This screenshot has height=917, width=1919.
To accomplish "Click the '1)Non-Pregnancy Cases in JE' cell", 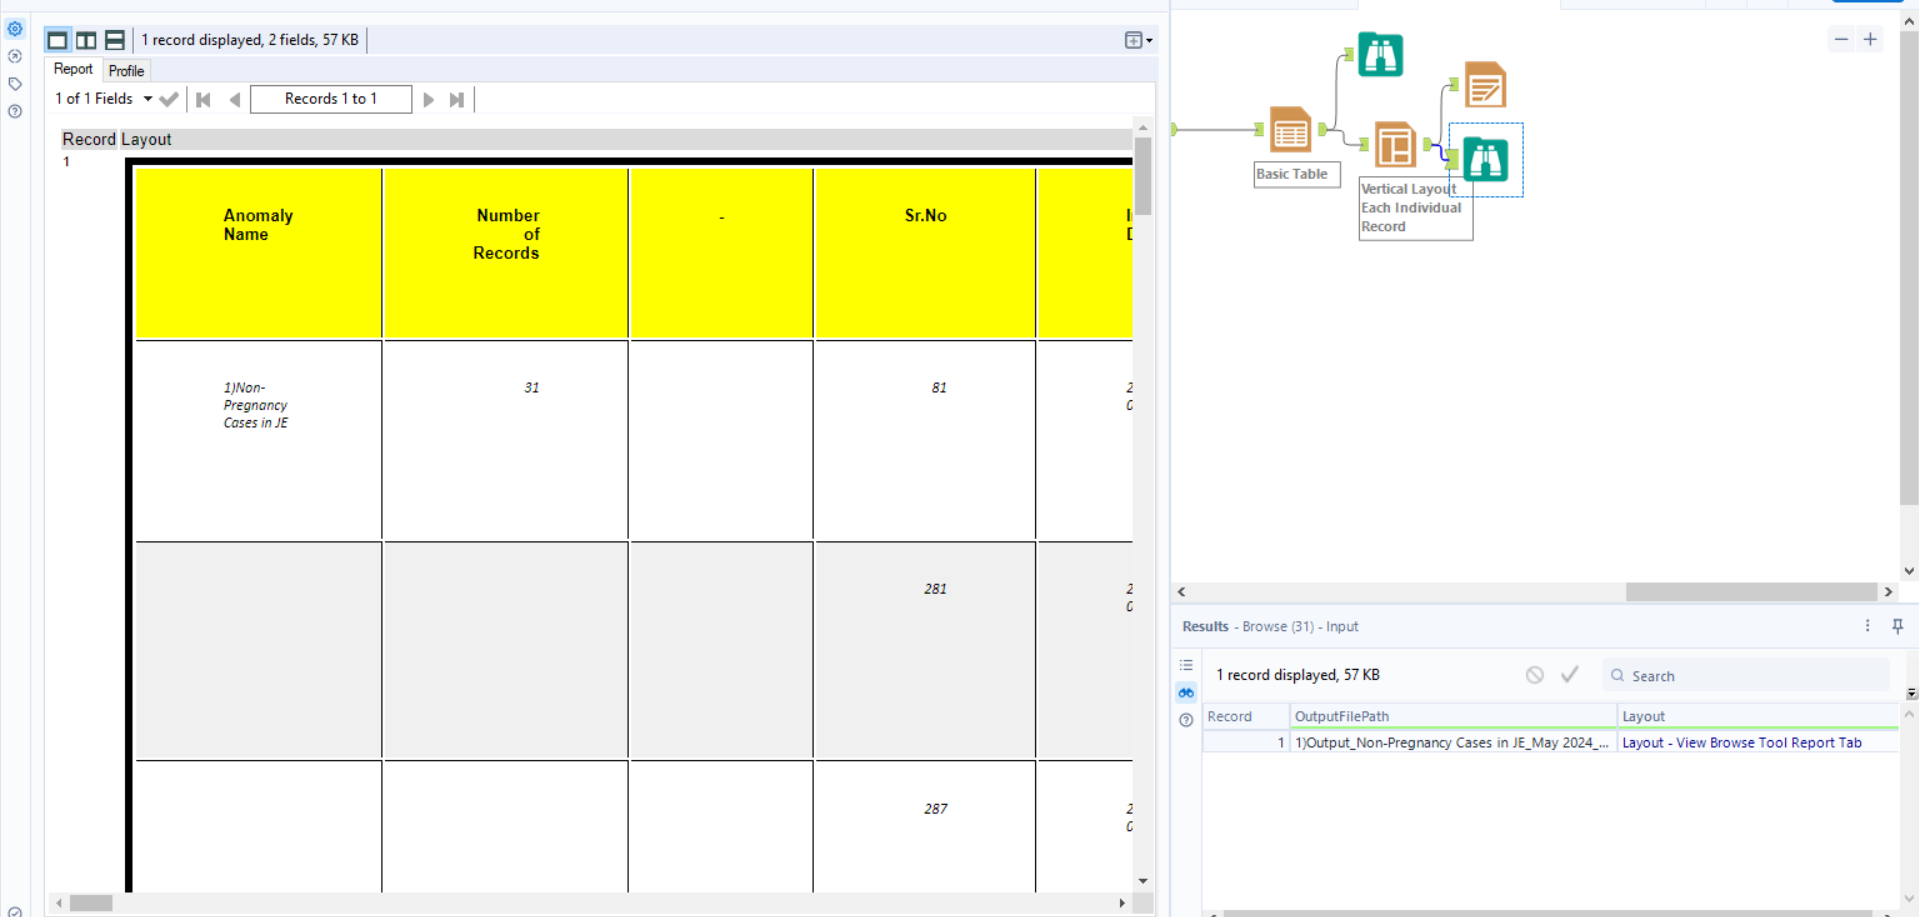I will click(x=258, y=441).
